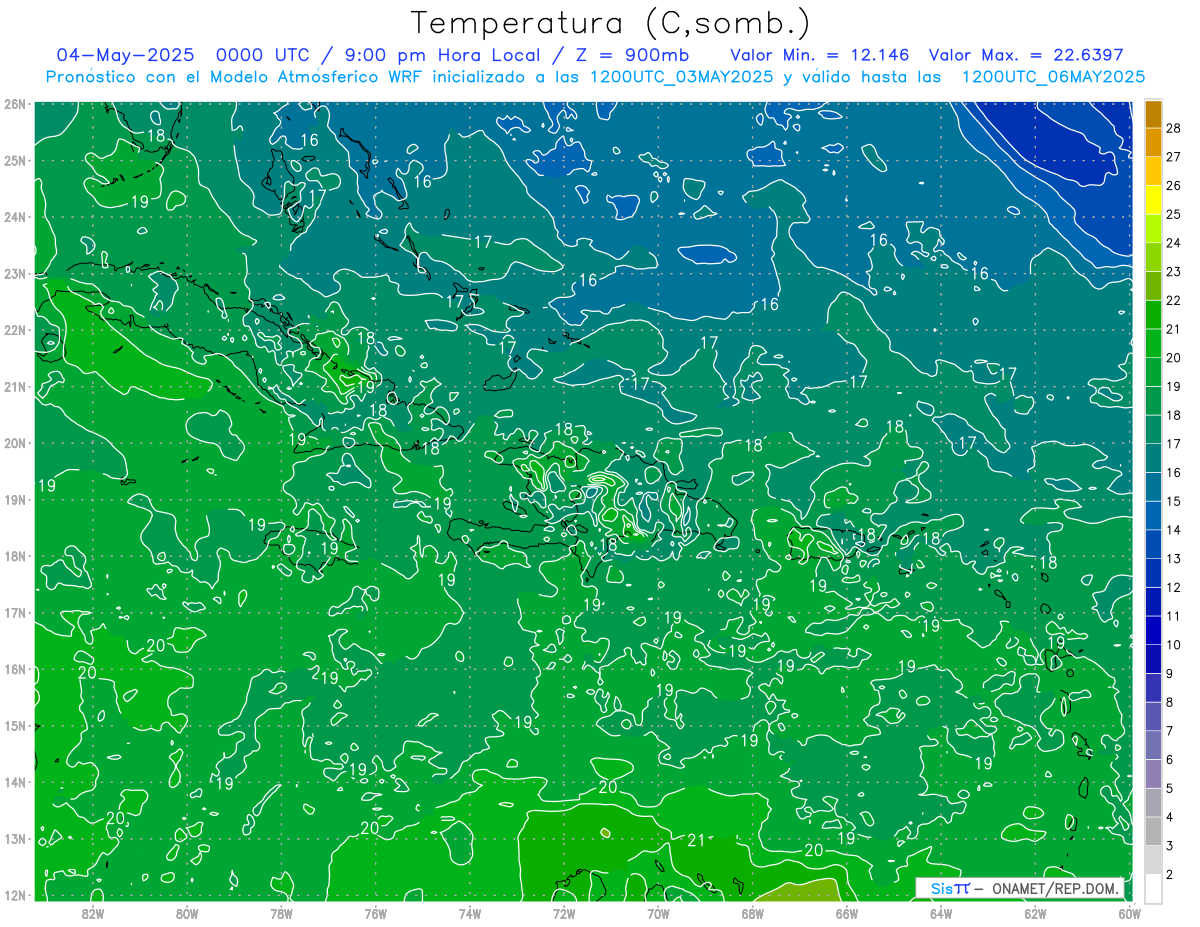Viewport: 1200px width, 927px height.
Task: Click the 62W longitude axis label
Action: pyautogui.click(x=1035, y=913)
